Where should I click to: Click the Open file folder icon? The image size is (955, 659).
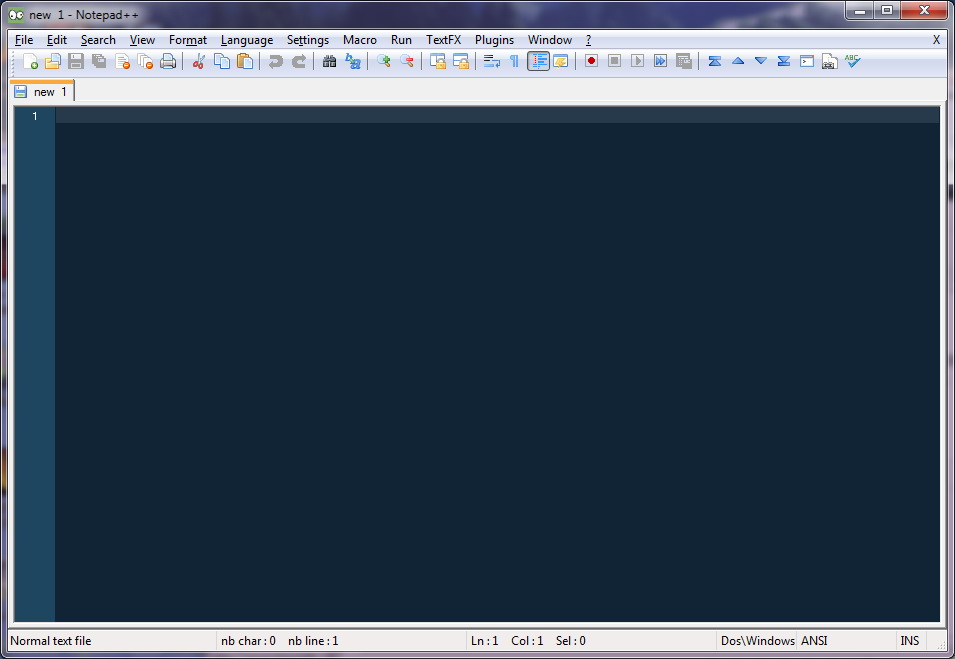[x=53, y=61]
